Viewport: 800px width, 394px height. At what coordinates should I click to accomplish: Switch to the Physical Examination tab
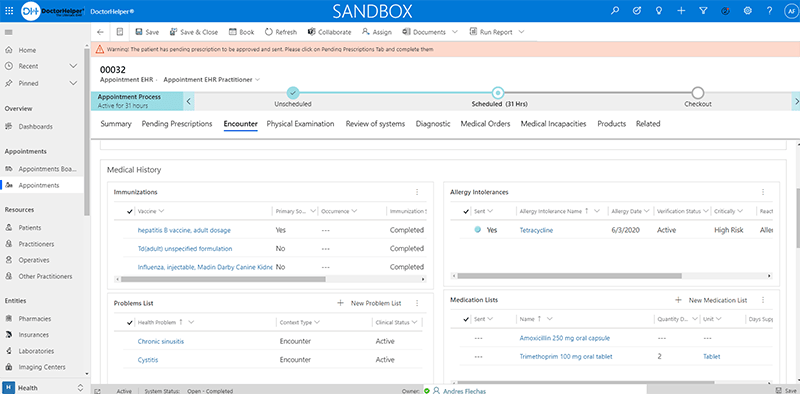tap(301, 124)
